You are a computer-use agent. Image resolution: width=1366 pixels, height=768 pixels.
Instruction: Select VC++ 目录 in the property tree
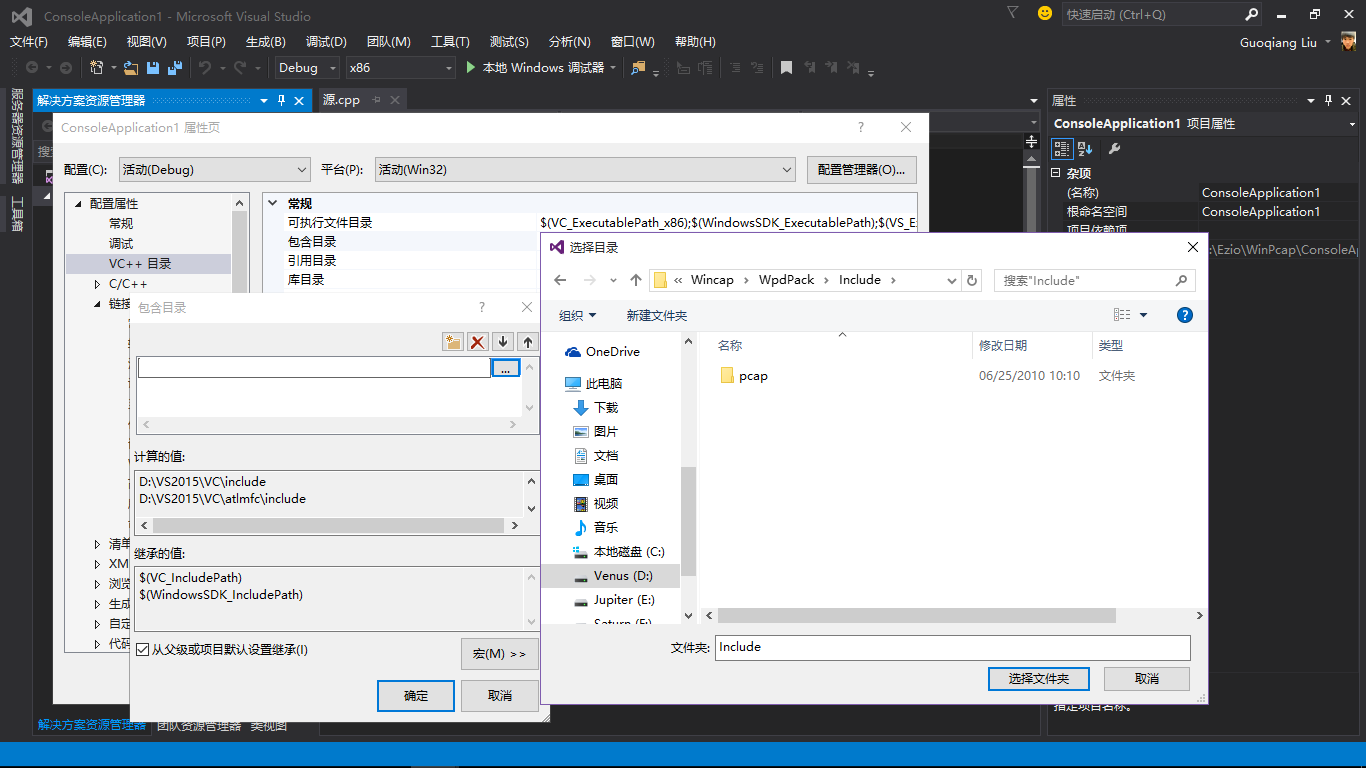point(140,264)
